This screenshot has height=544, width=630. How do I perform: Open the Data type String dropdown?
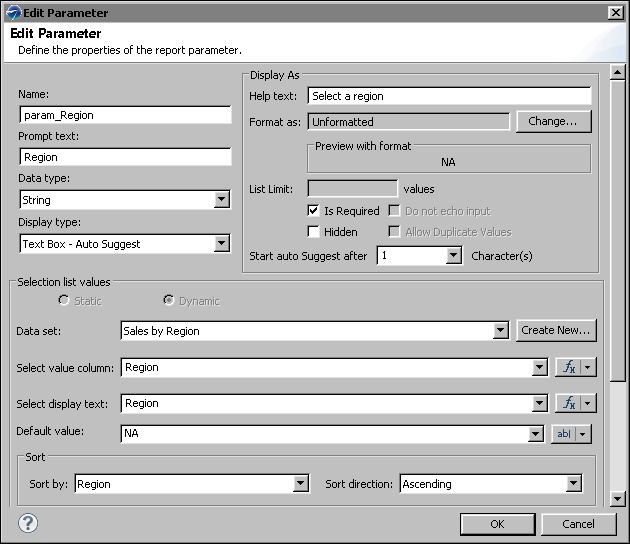click(221, 199)
